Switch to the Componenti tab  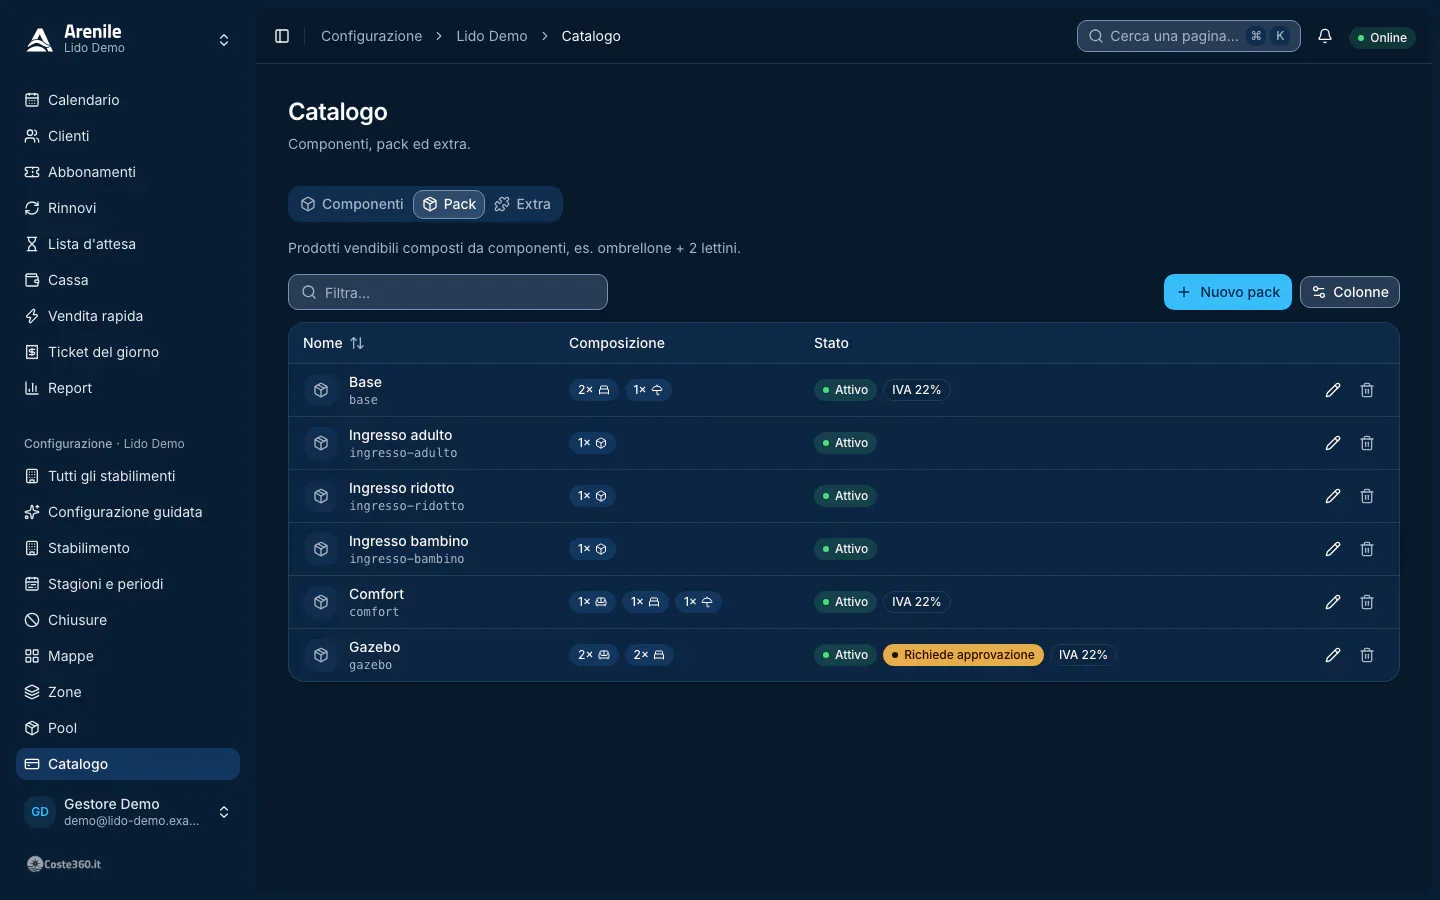[x=352, y=204]
